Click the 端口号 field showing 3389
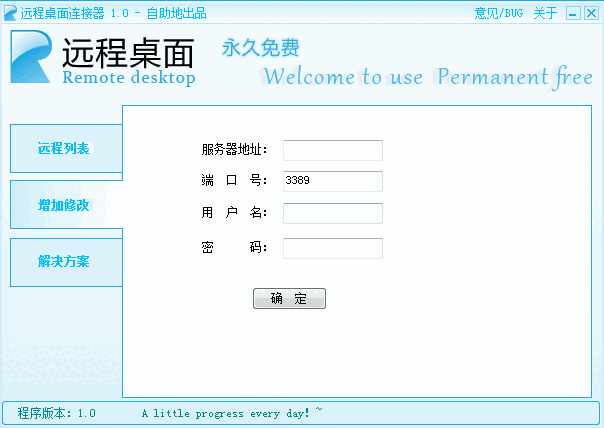This screenshot has height=428, width=604. click(x=333, y=181)
